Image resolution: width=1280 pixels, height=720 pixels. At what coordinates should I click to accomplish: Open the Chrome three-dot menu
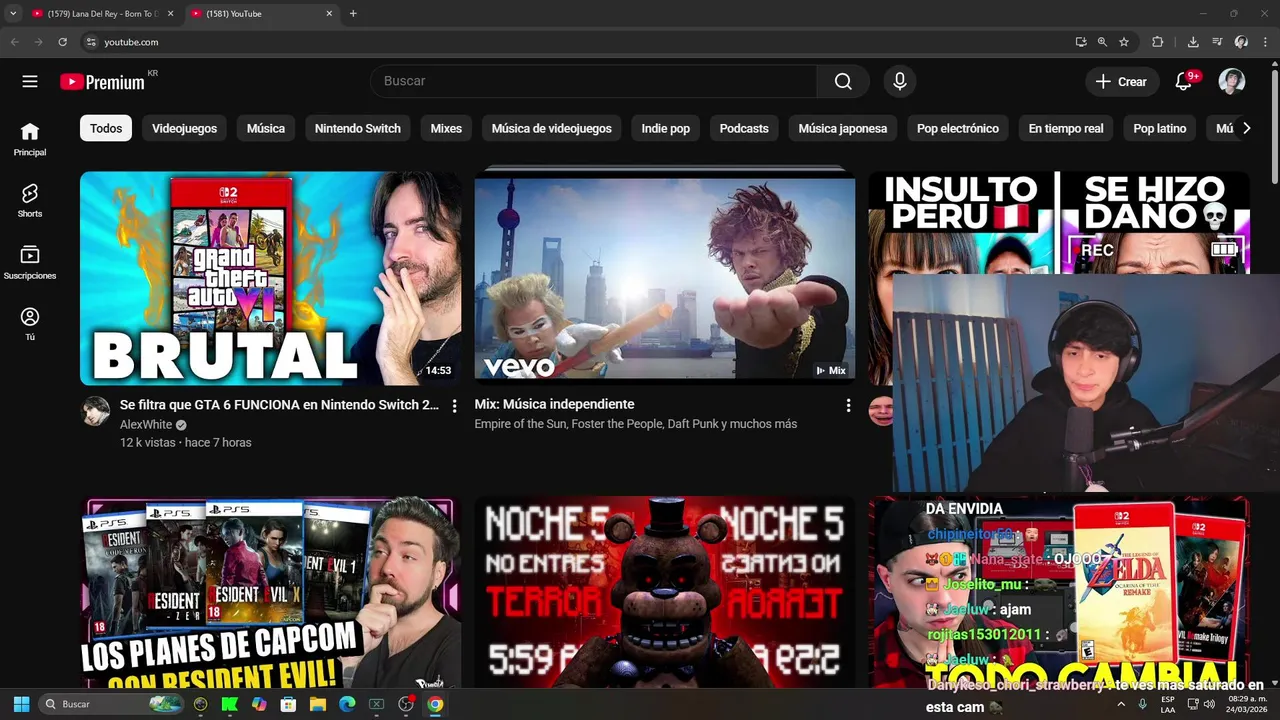[x=1265, y=42]
